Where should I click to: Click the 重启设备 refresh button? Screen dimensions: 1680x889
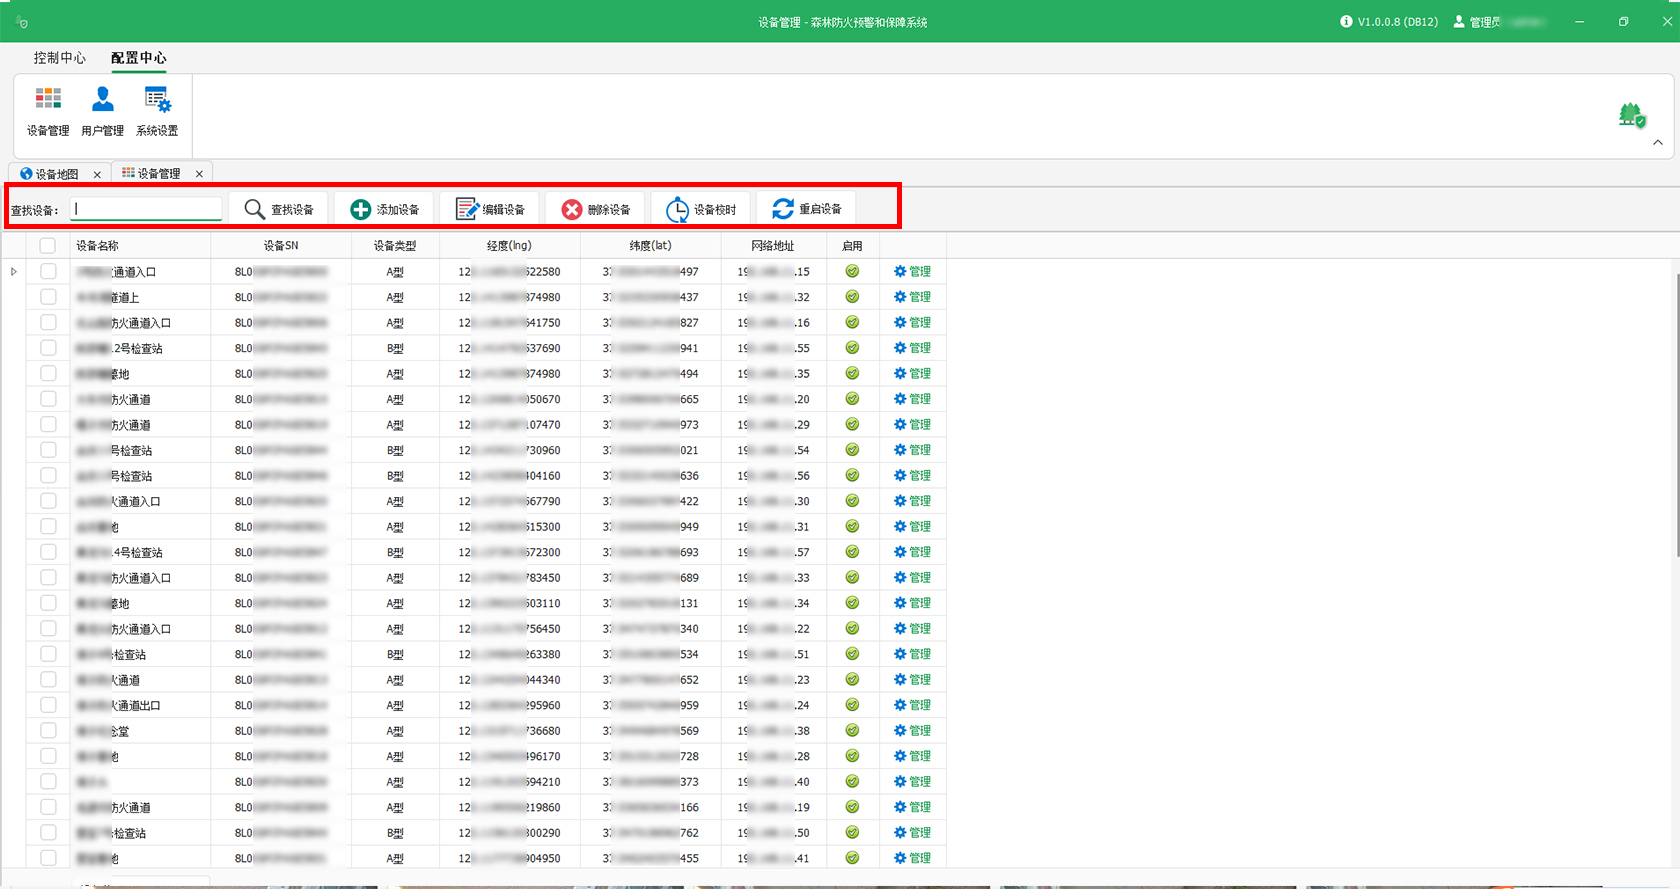[807, 209]
